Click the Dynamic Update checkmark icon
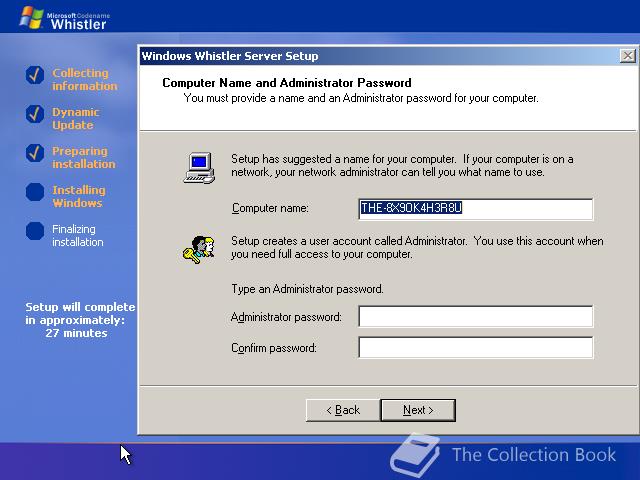 [x=35, y=114]
